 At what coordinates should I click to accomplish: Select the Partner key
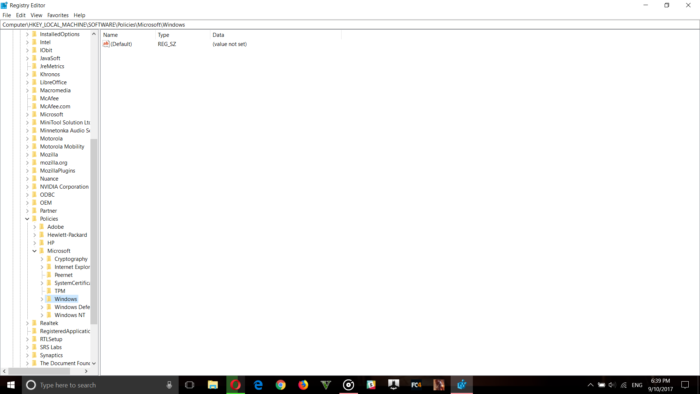(x=48, y=211)
